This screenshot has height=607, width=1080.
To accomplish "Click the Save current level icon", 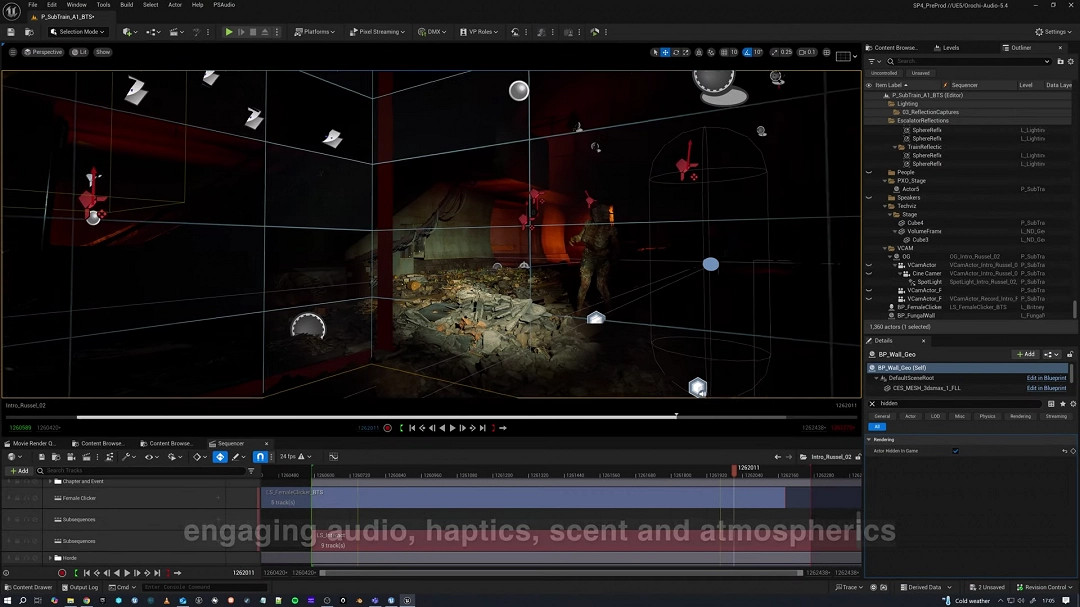I will click(x=11, y=32).
